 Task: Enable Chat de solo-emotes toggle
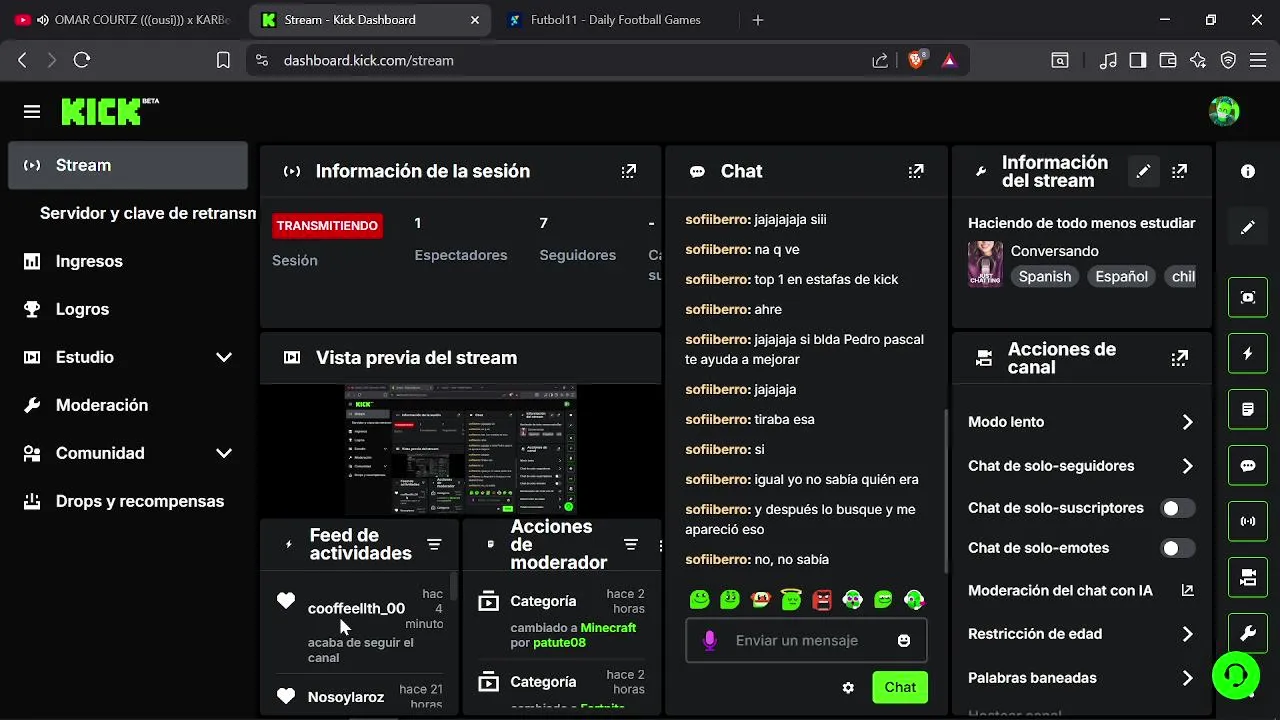pos(1177,548)
